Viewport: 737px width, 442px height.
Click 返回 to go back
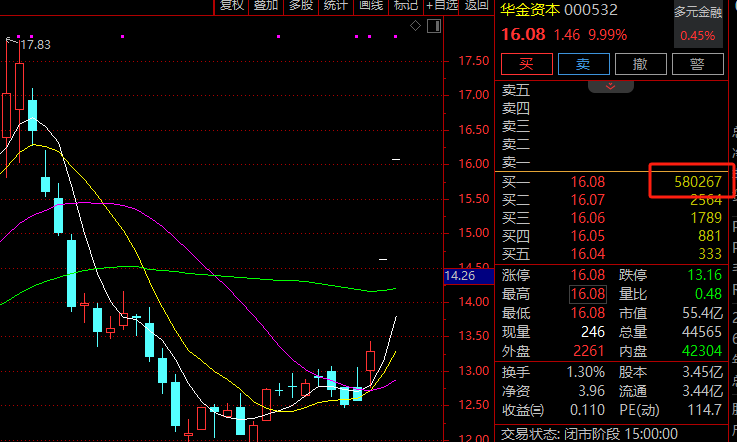point(476,6)
